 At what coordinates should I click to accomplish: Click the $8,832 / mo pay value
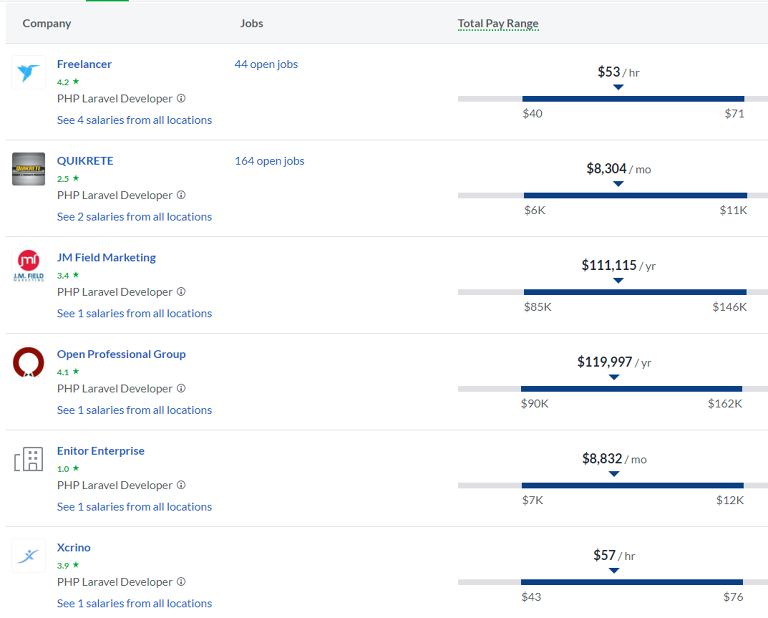click(614, 459)
